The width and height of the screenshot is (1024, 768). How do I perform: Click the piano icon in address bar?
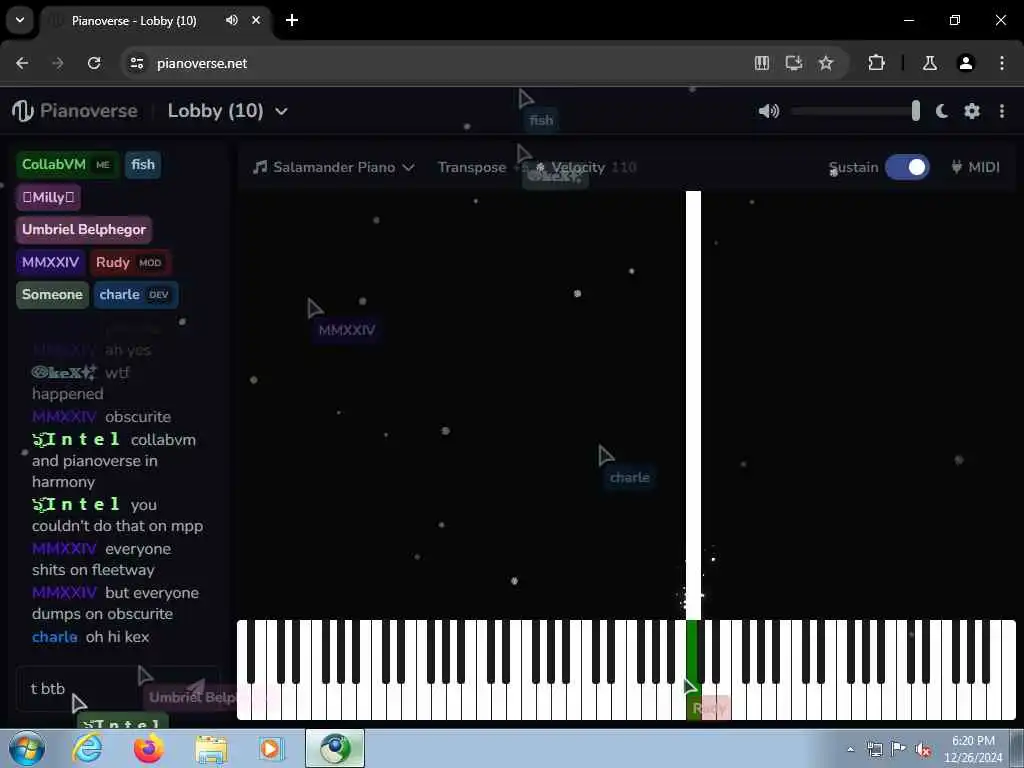click(761, 63)
